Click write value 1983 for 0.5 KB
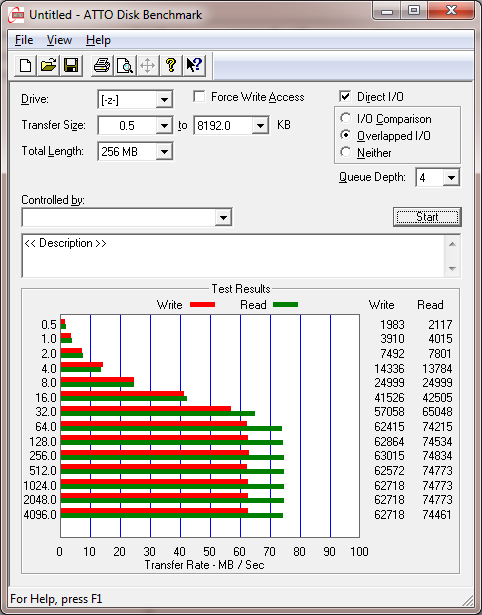 click(392, 325)
